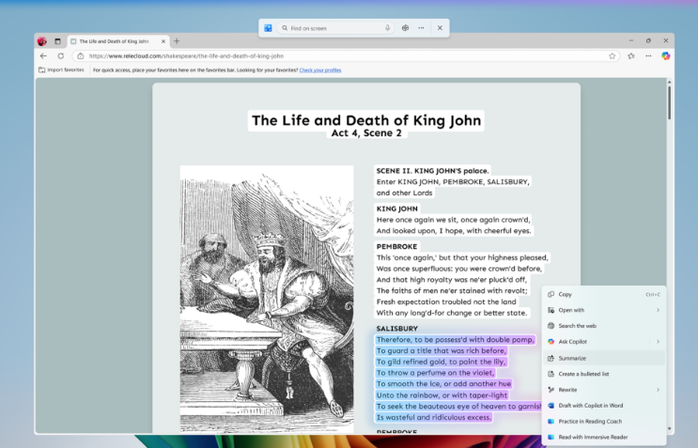Expand the Ask Copilot submenu arrow

coord(658,342)
